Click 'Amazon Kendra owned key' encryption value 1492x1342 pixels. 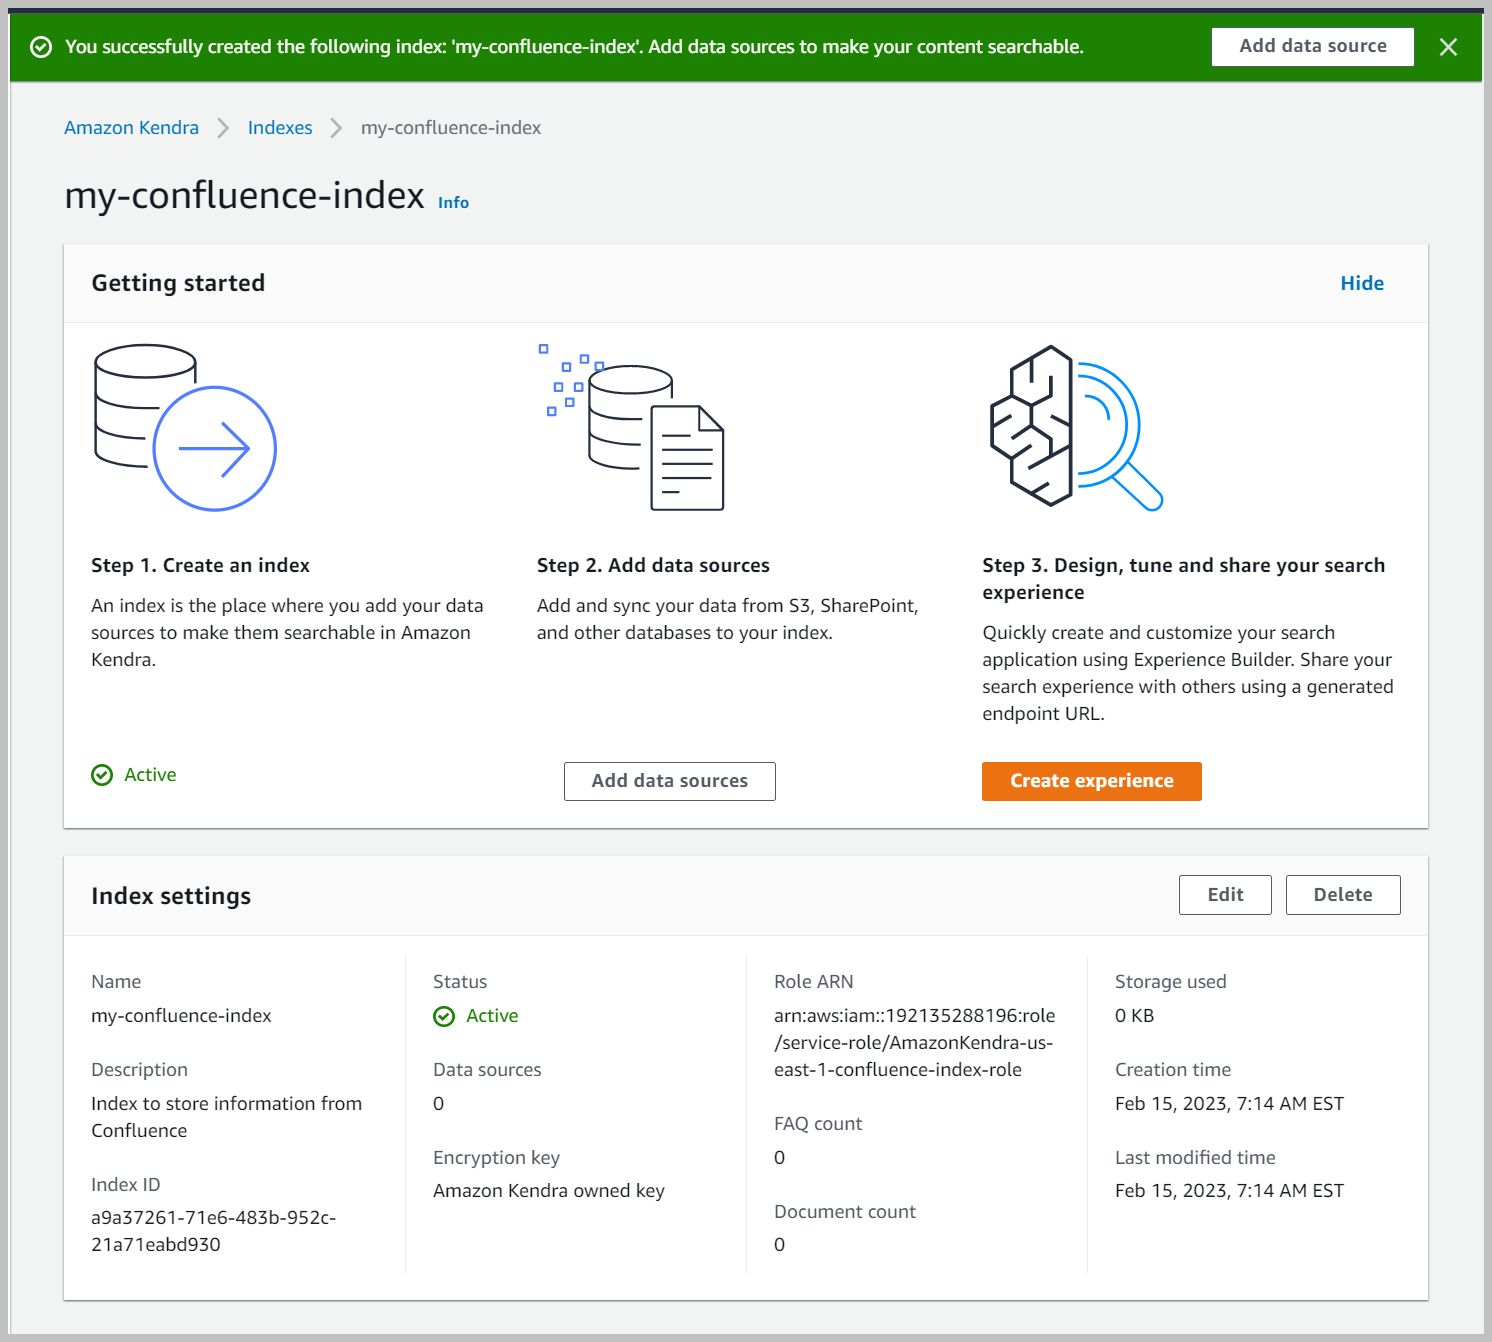[549, 1191]
